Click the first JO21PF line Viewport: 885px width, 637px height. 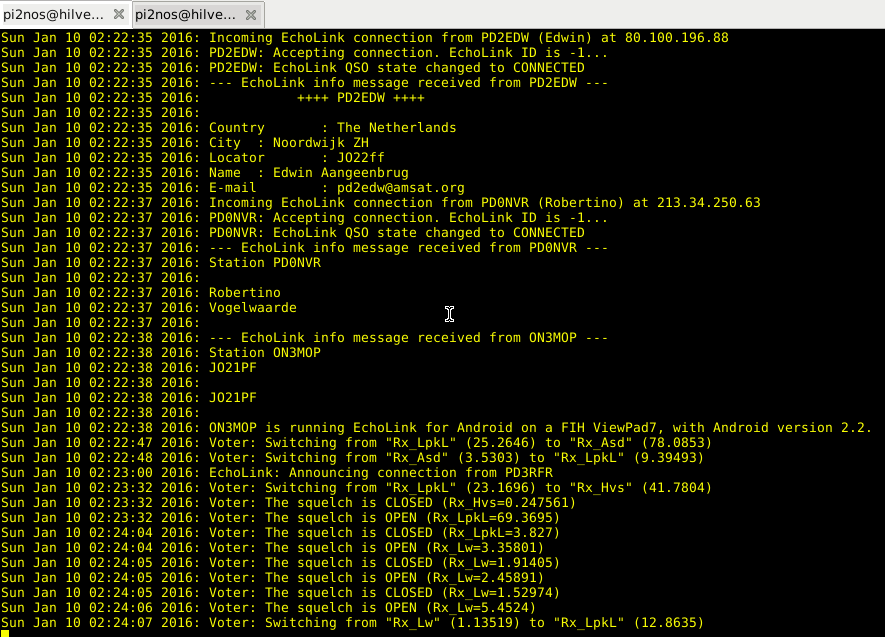click(x=233, y=368)
